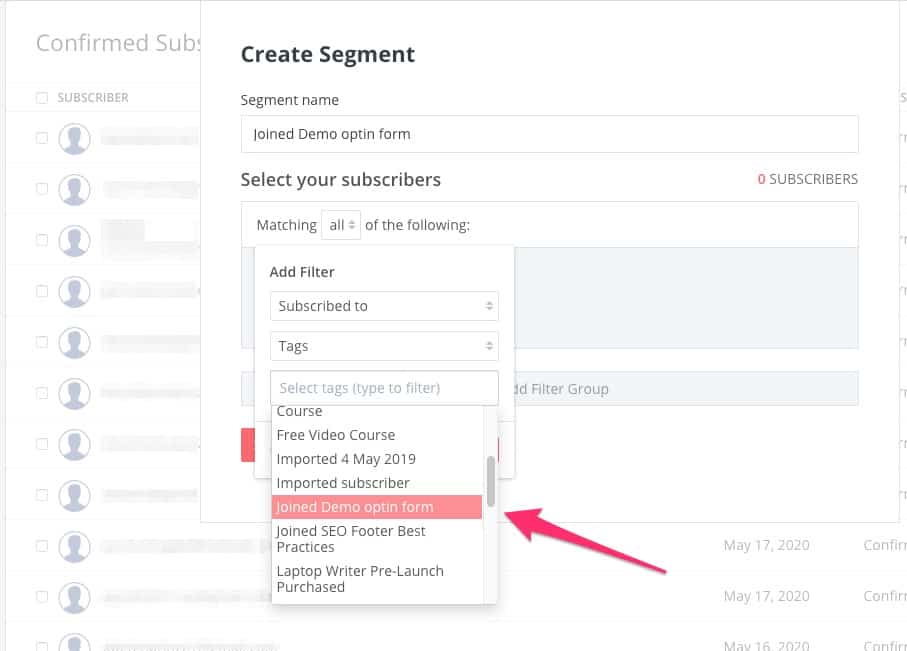Select the "Joined Demo optin form" tag option
The image size is (907, 651).
pyautogui.click(x=376, y=507)
